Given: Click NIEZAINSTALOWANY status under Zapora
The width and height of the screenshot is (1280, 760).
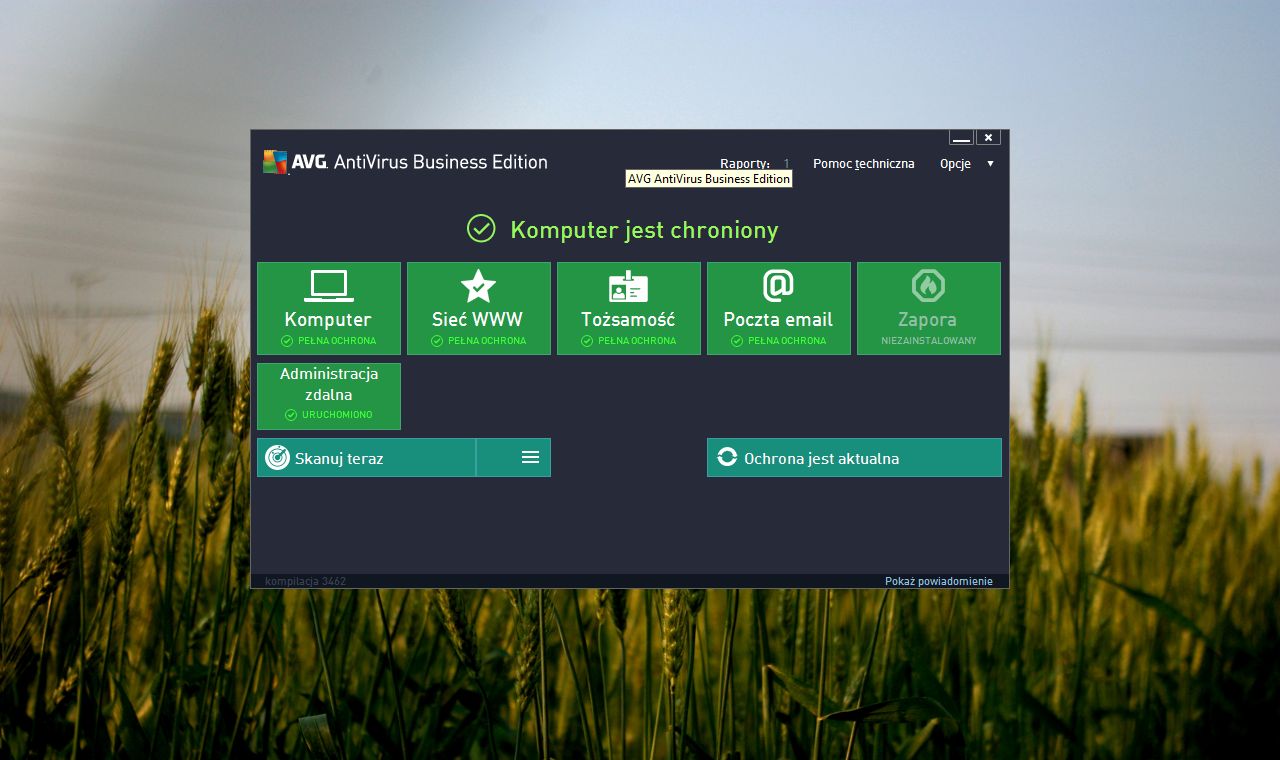Looking at the screenshot, I should pyautogui.click(x=929, y=341).
